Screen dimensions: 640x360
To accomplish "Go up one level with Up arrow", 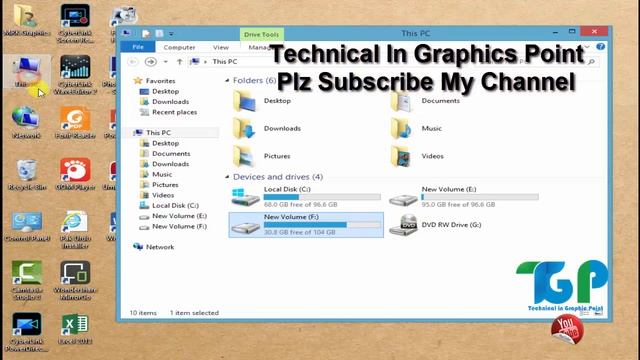I will tap(180, 62).
